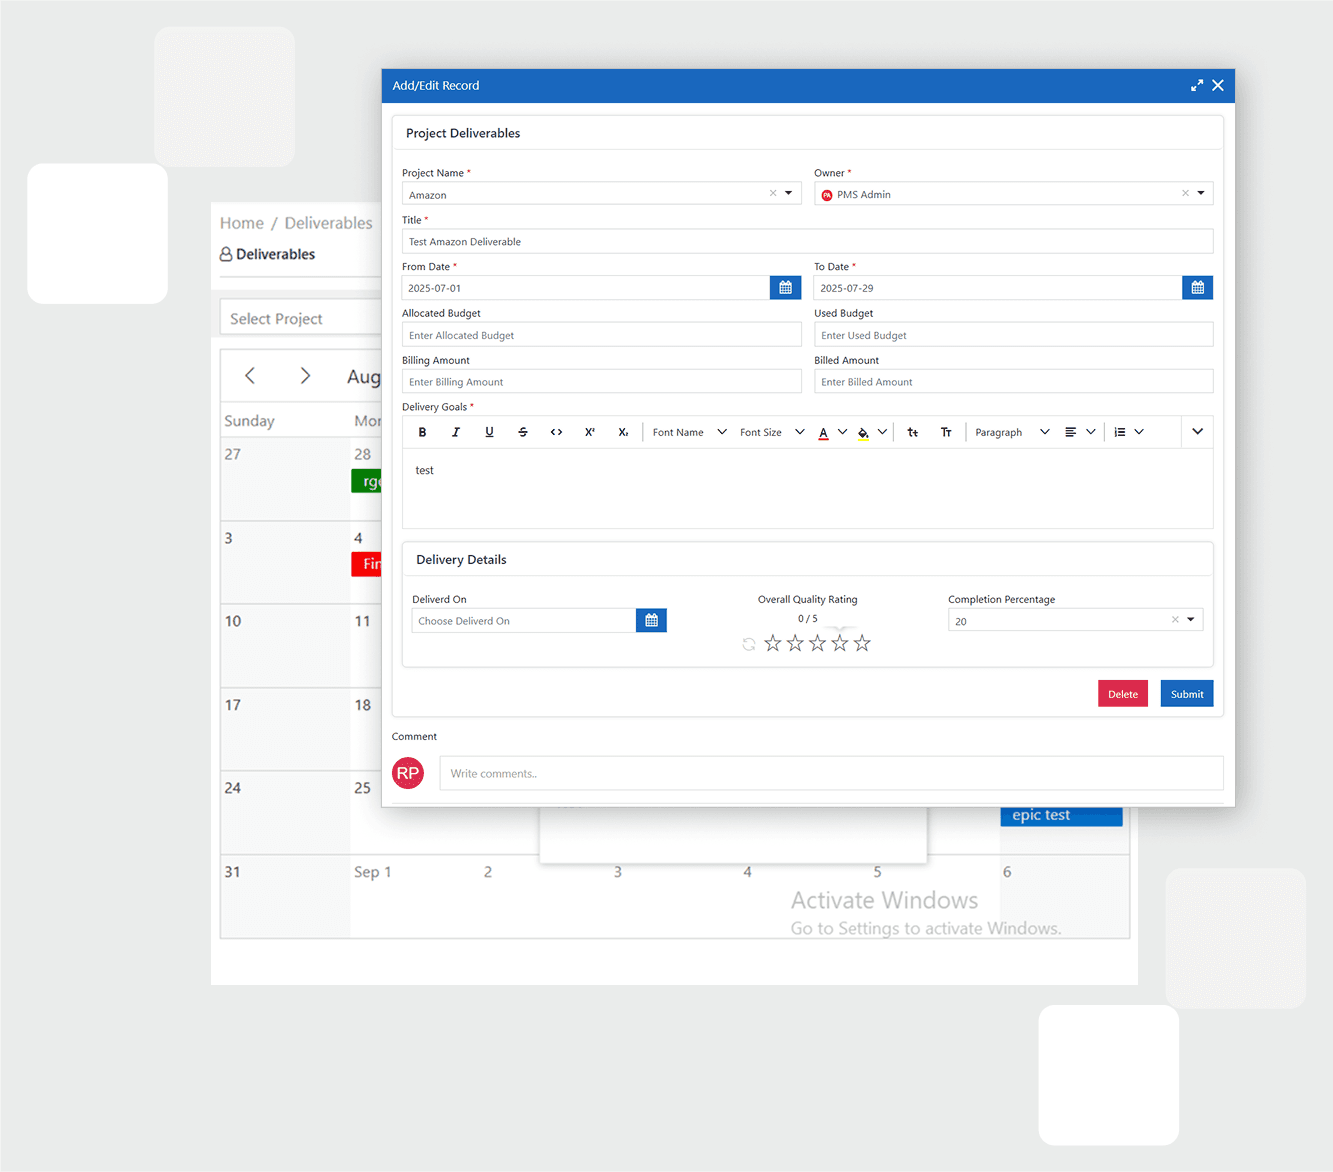Open the alignment options dropdown arrow
Screen dimensions: 1333x1172
click(1091, 432)
